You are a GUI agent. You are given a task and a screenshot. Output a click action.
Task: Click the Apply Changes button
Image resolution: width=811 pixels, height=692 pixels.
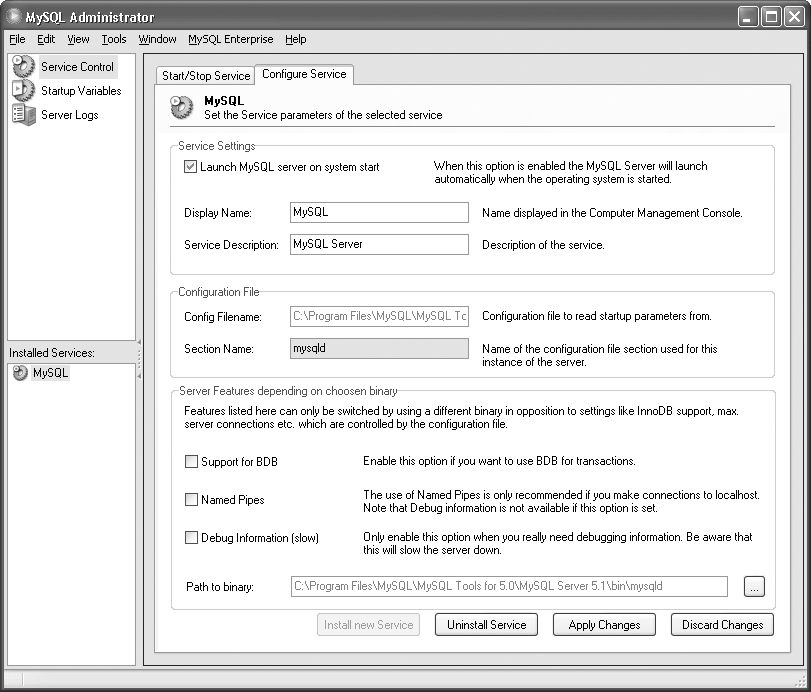tap(604, 625)
